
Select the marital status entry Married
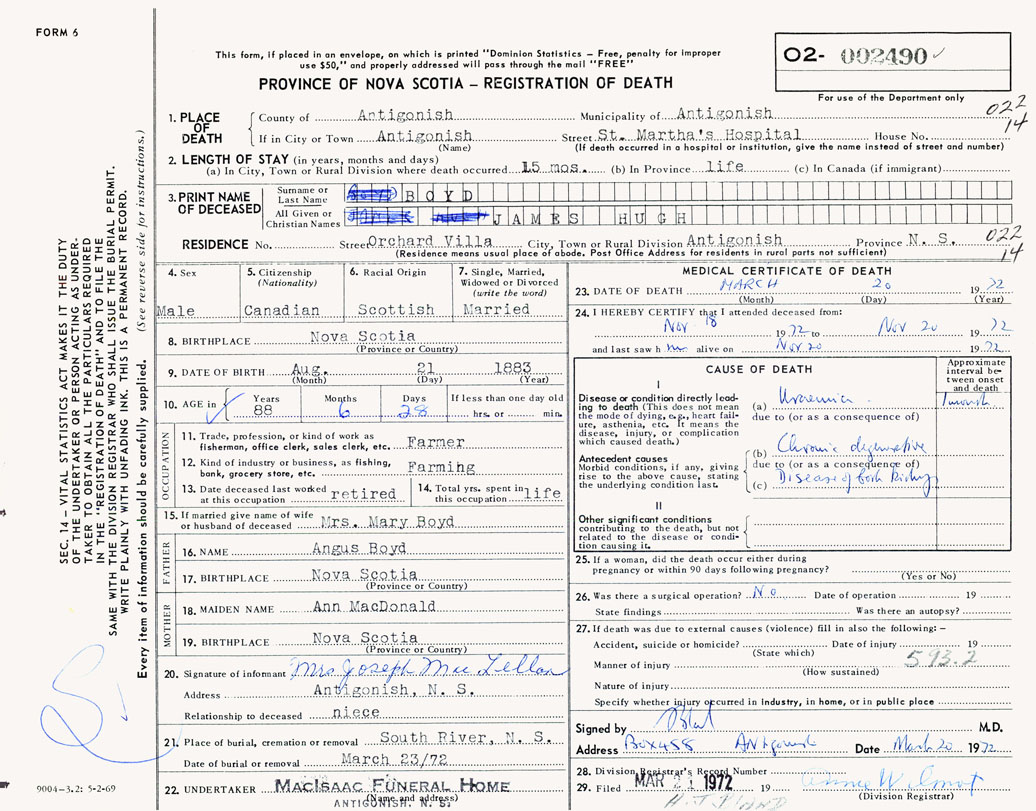pyautogui.click(x=496, y=309)
